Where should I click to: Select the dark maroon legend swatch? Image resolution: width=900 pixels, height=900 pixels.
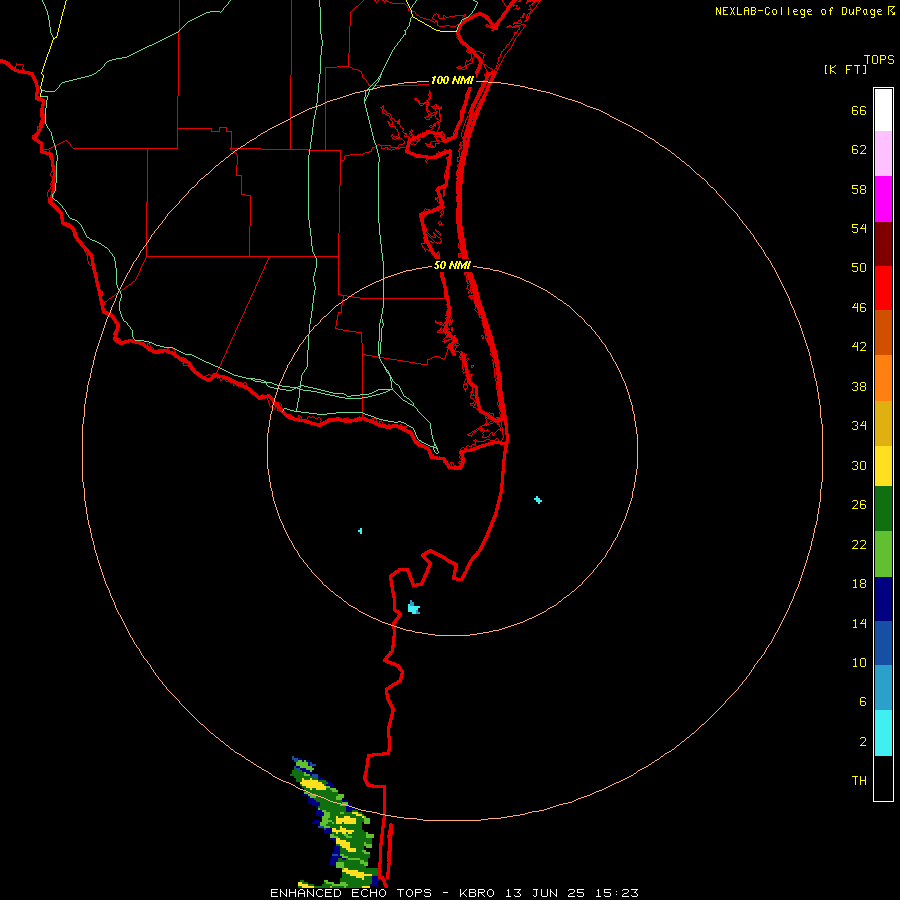click(883, 244)
